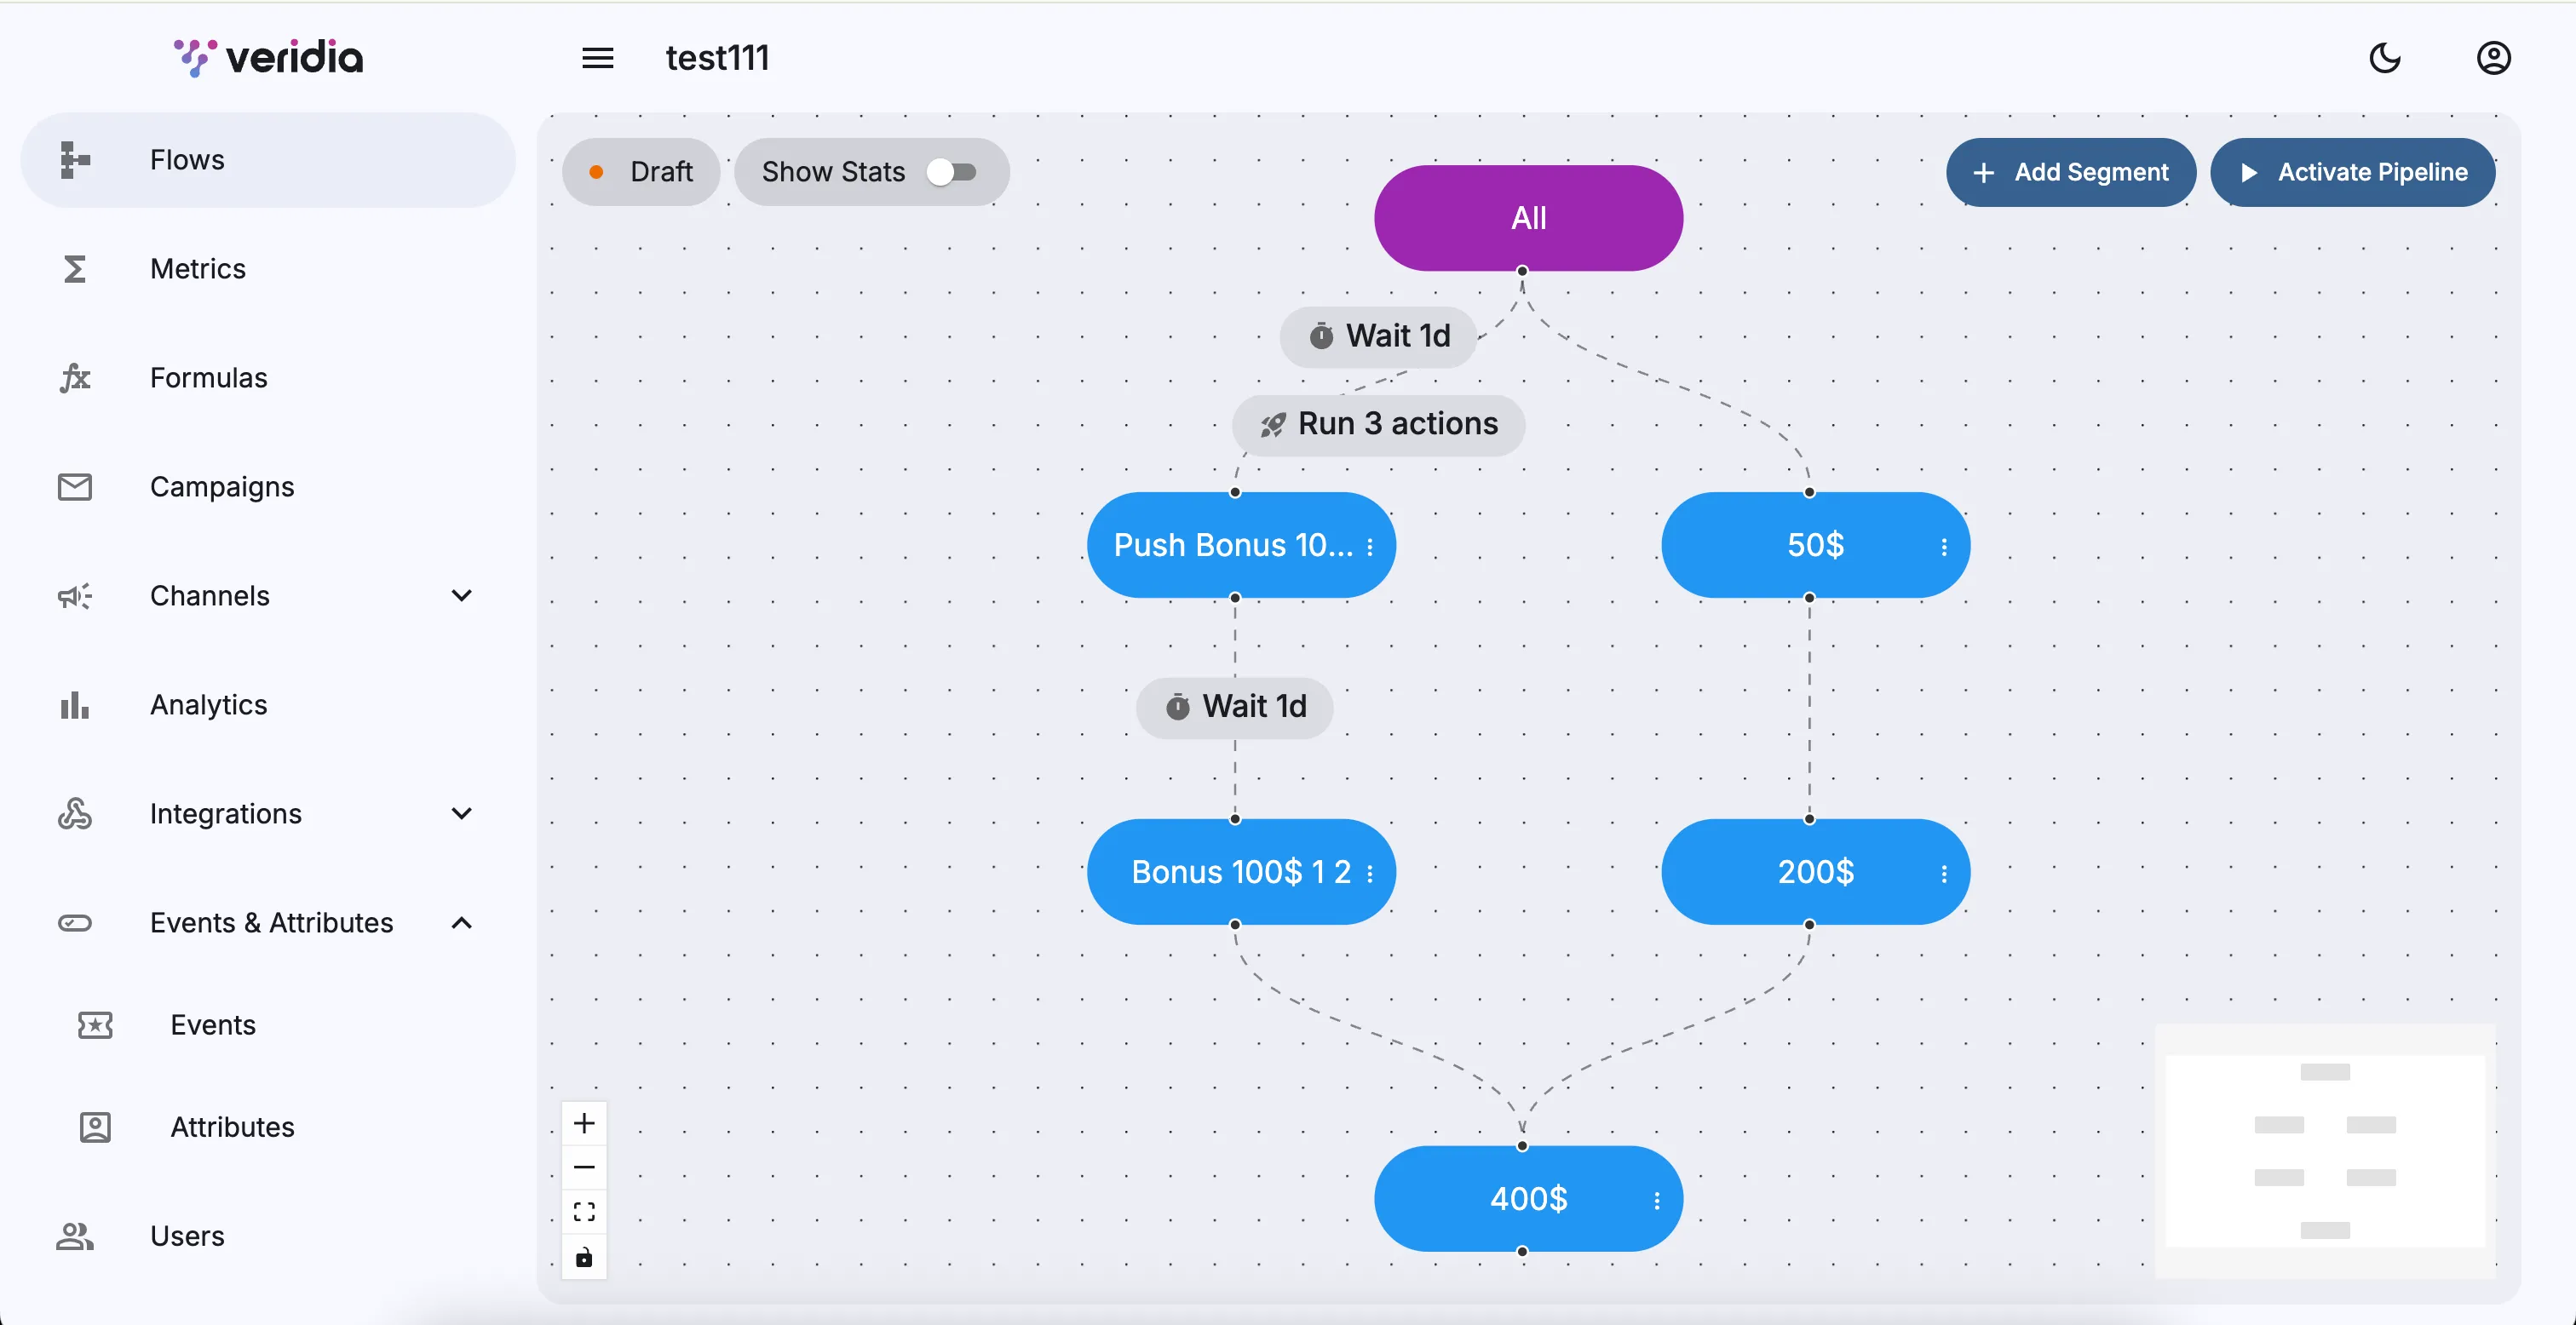
Task: Open options on Bonus 100$ 1 2 node
Action: click(x=1369, y=874)
